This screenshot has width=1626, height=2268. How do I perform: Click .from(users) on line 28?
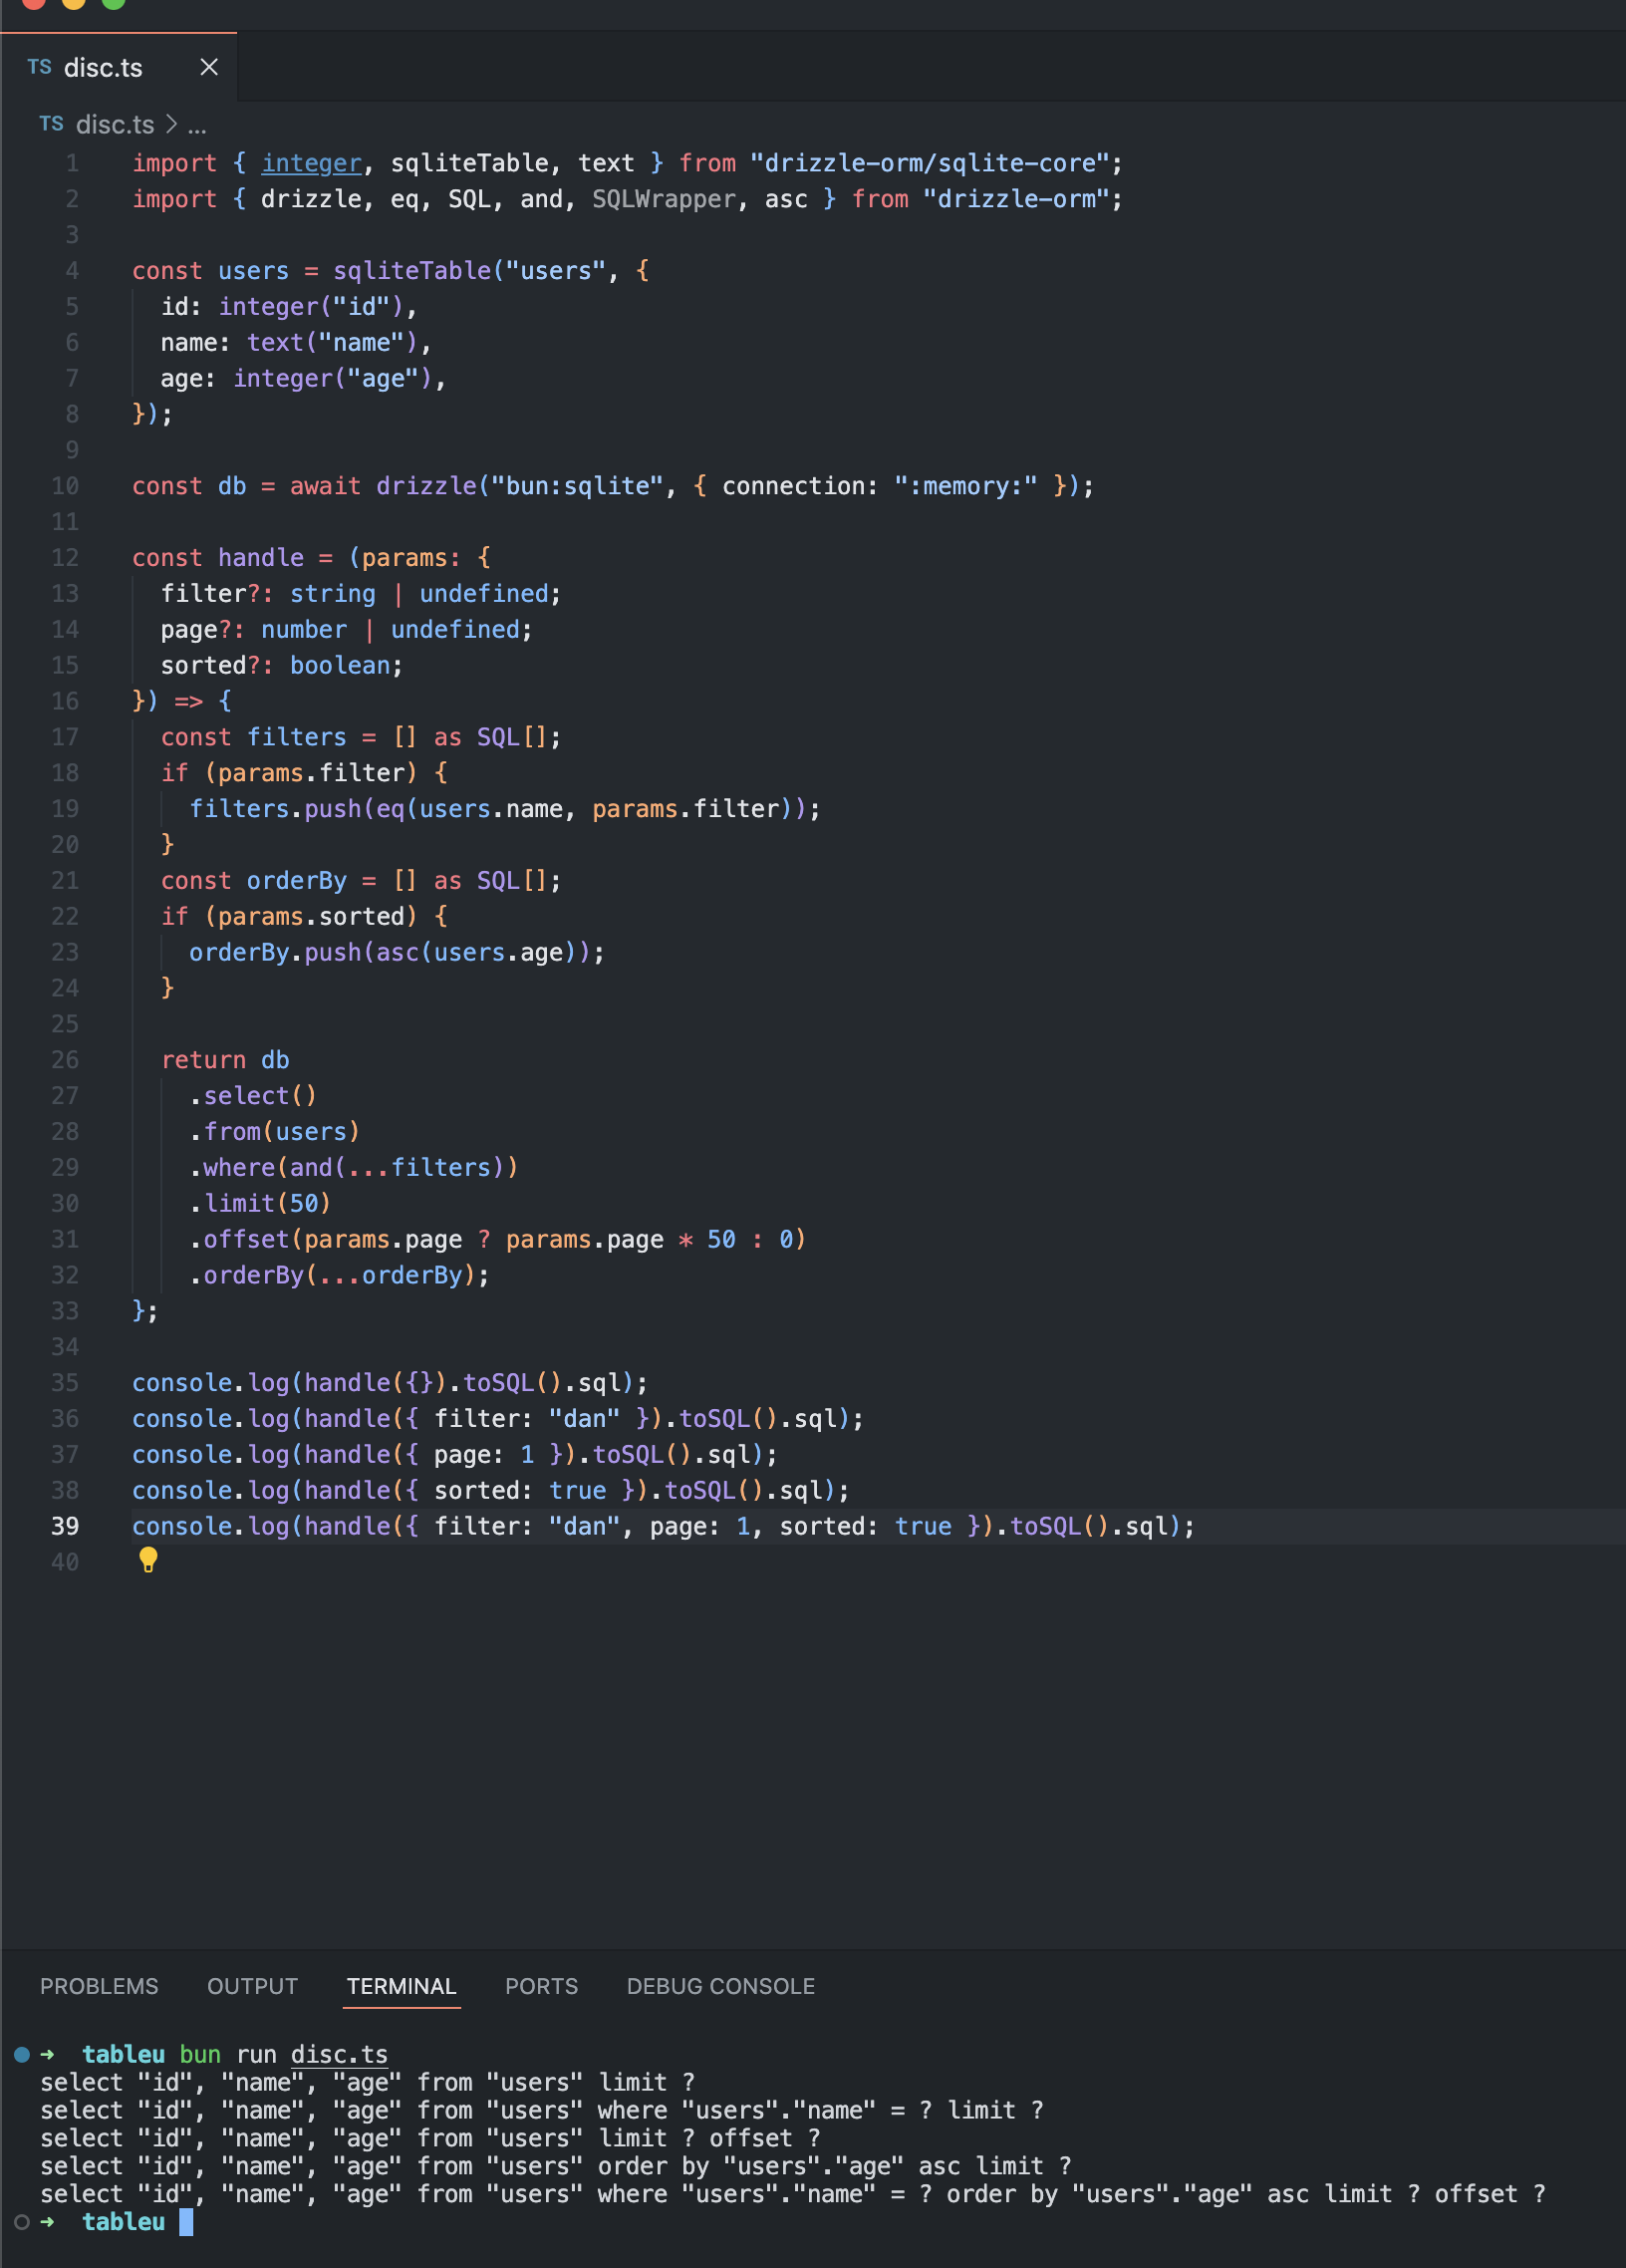pyautogui.click(x=274, y=1132)
